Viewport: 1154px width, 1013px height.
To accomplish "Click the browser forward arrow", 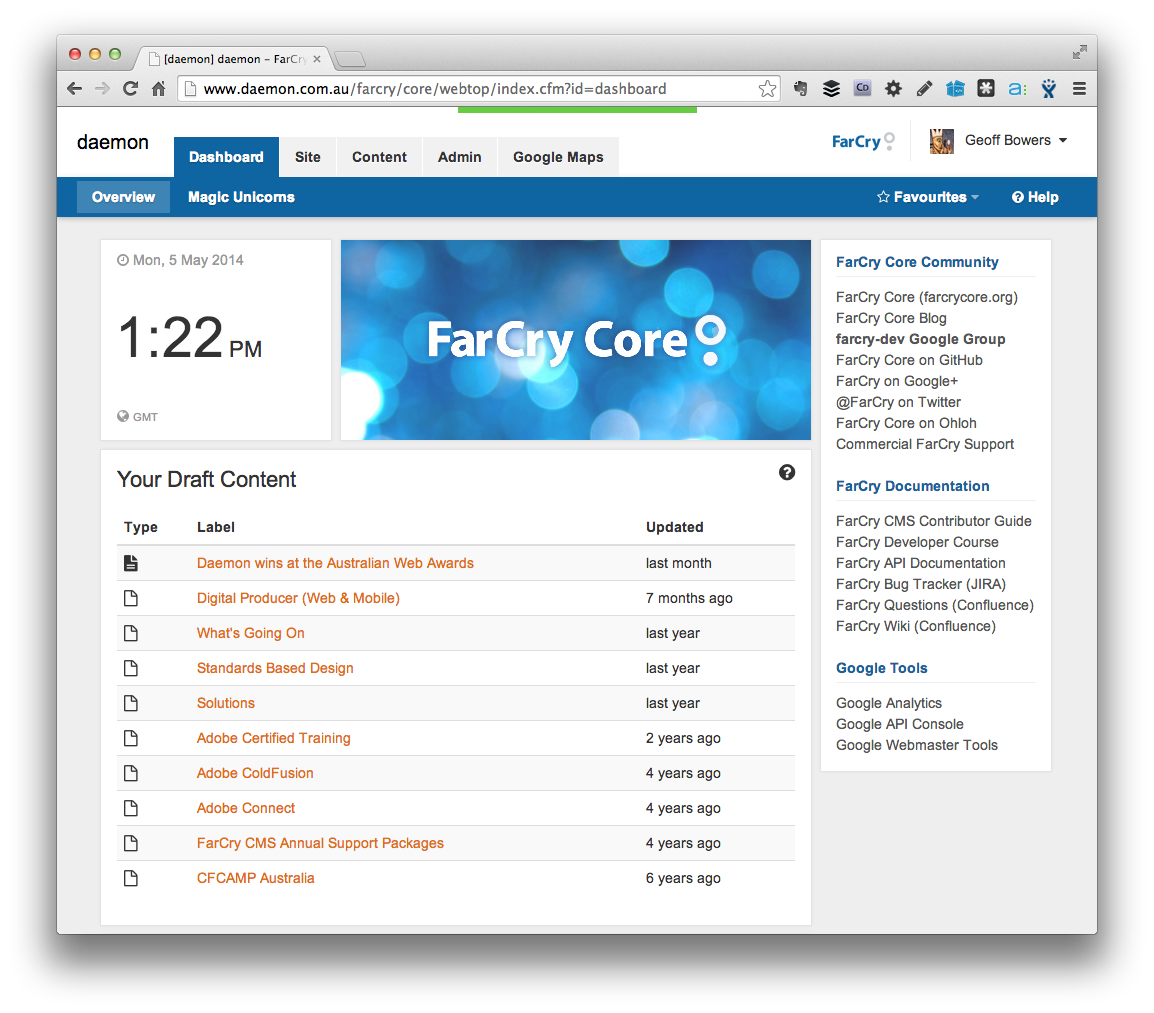I will pyautogui.click(x=102, y=89).
